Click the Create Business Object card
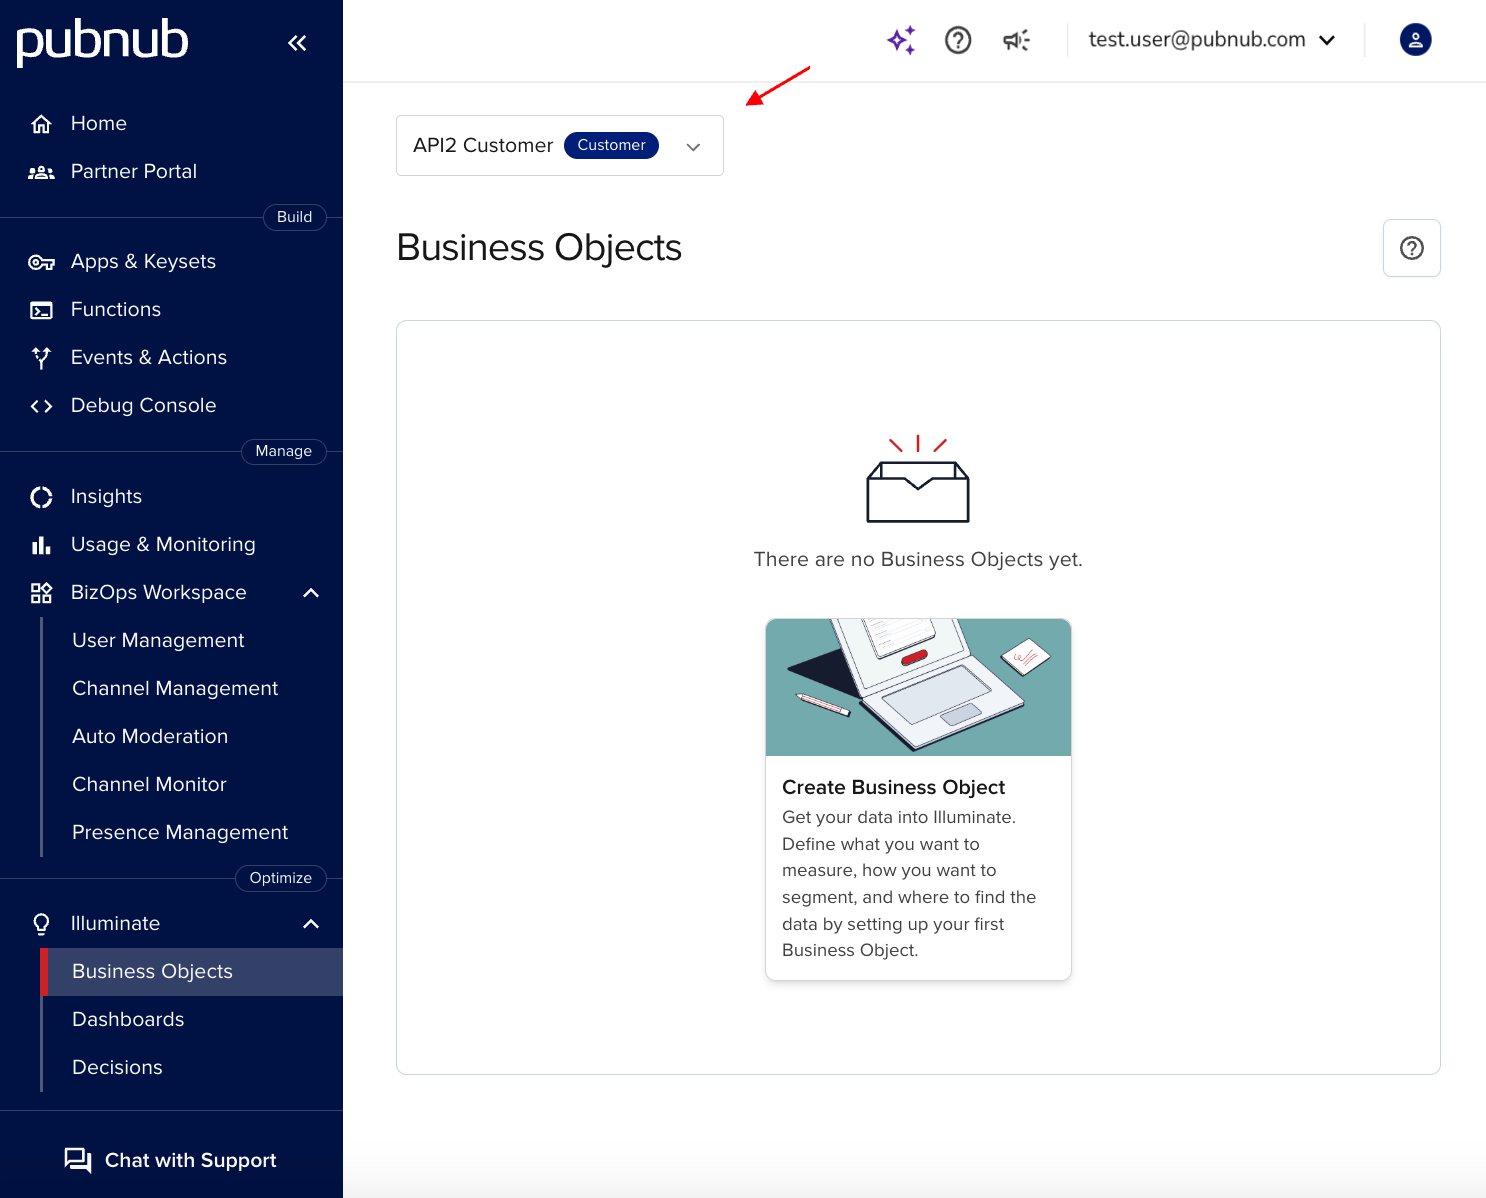1486x1198 pixels. pos(917,798)
